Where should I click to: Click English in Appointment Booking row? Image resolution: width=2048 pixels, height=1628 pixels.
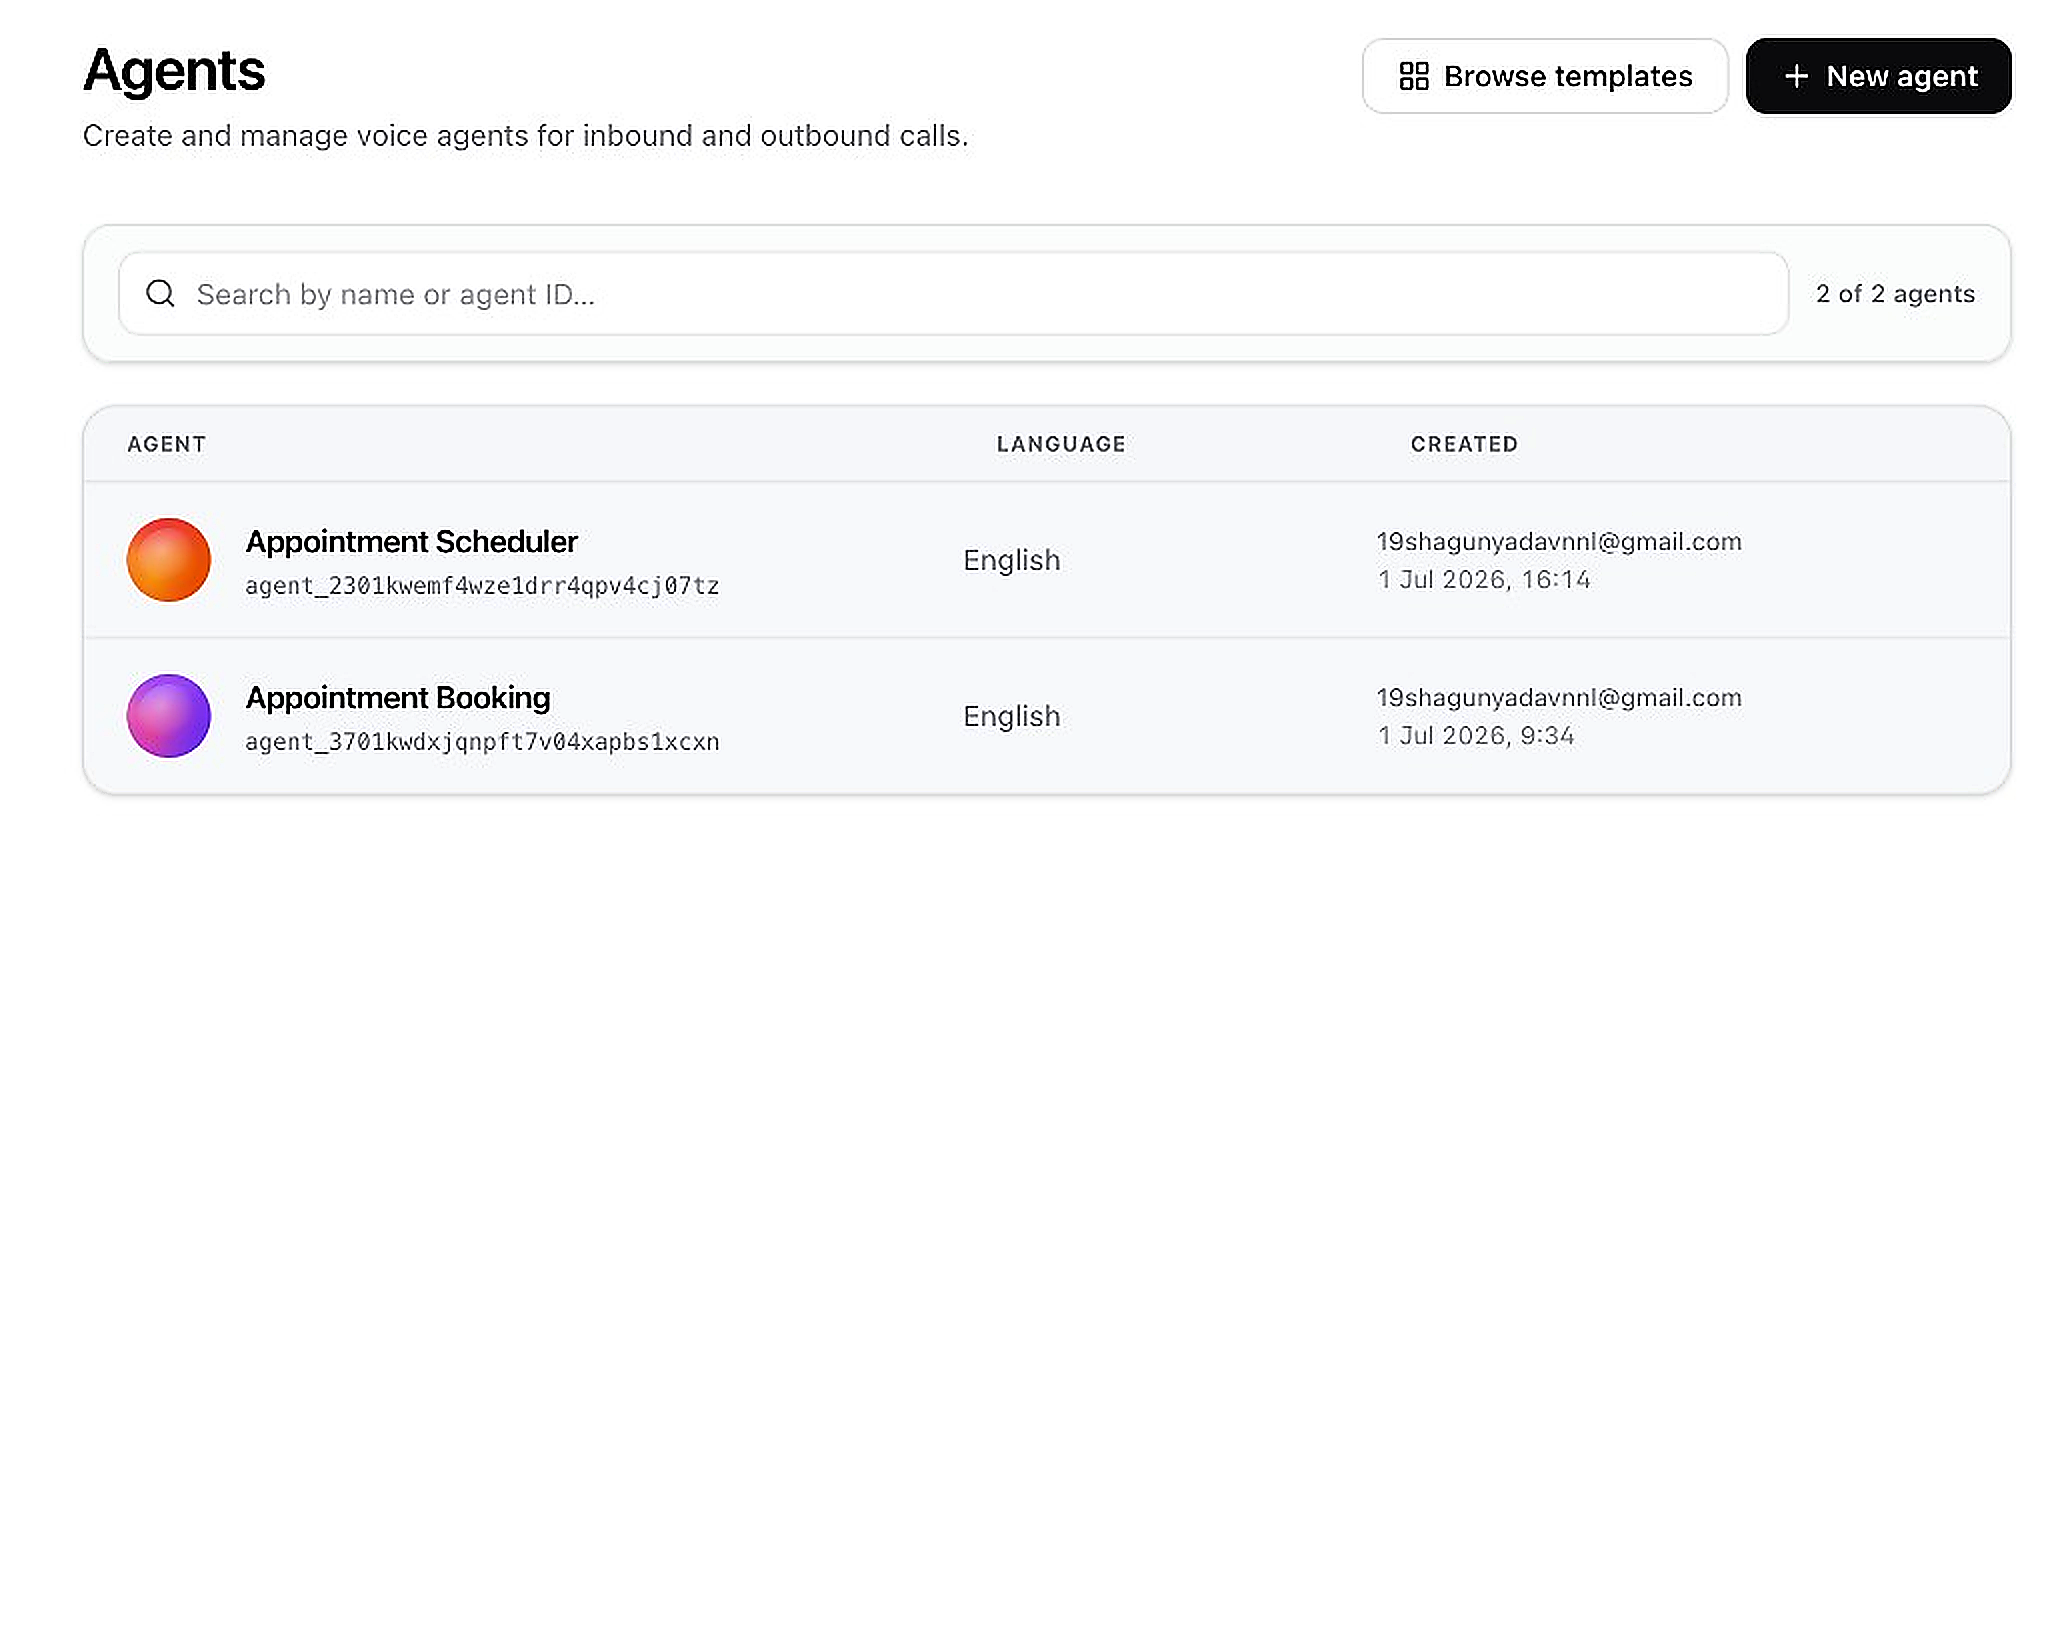click(1011, 716)
